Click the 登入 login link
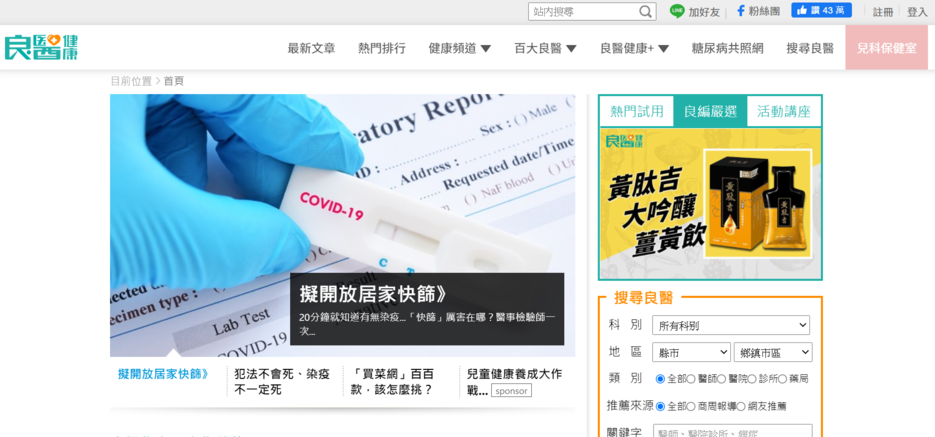Image resolution: width=935 pixels, height=437 pixels. [917, 12]
